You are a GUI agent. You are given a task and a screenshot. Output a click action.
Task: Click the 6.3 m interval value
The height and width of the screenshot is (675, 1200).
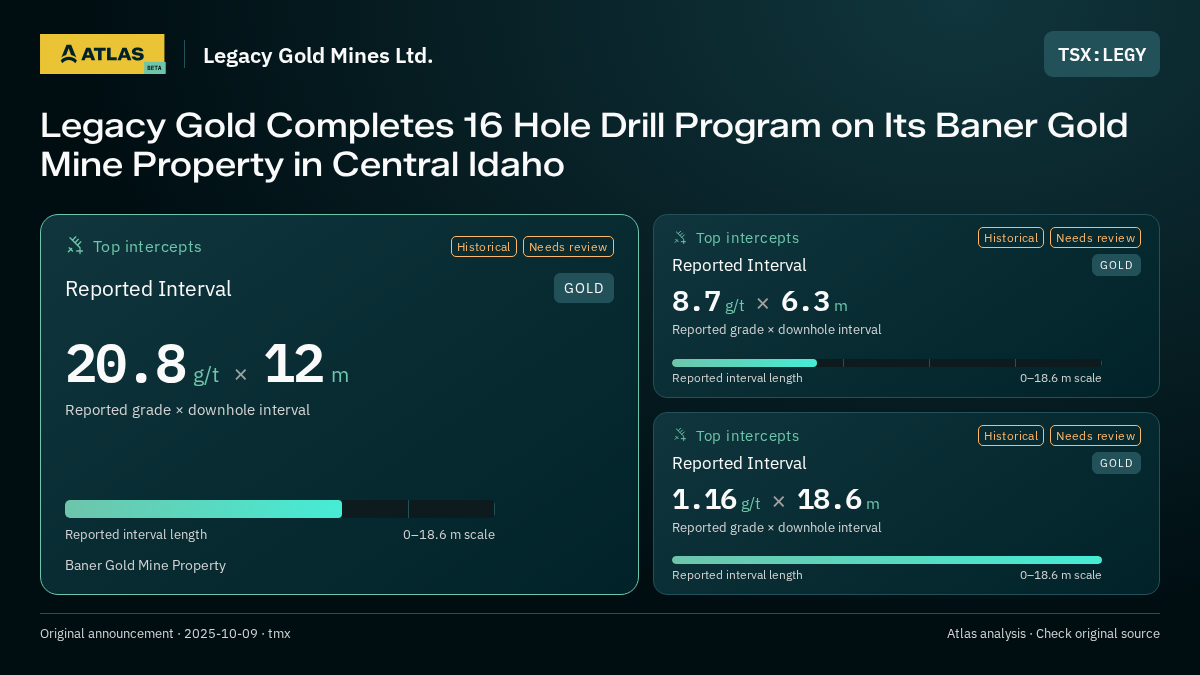[x=814, y=301]
